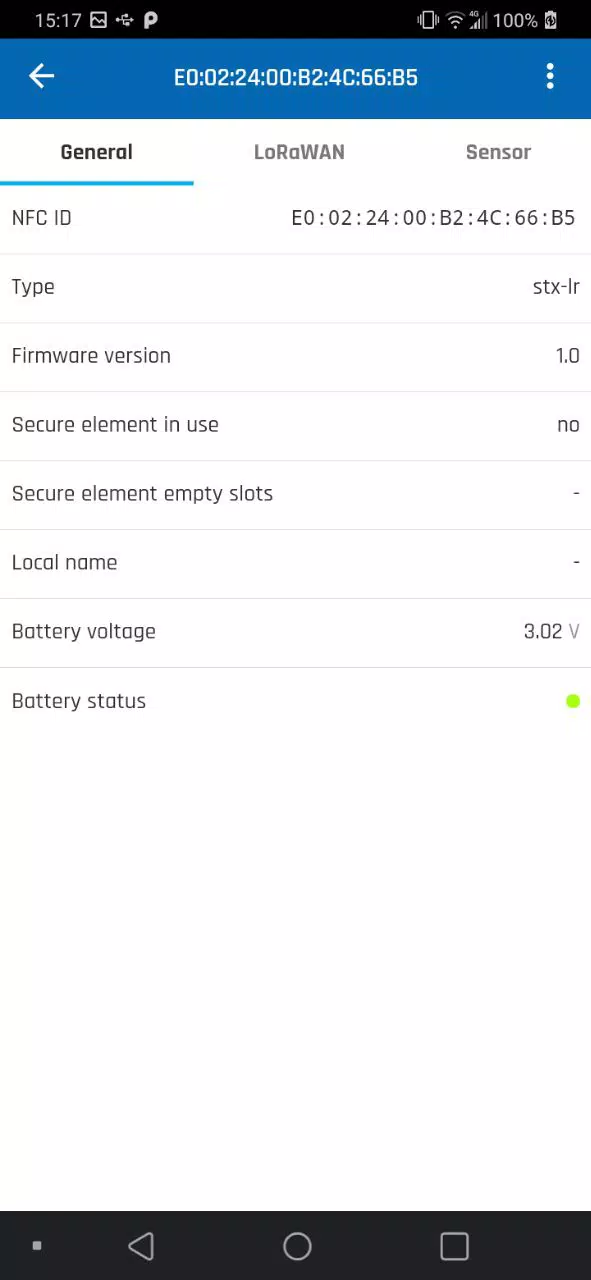591x1280 pixels.
Task: Tap the back arrow in header
Action: (41, 76)
